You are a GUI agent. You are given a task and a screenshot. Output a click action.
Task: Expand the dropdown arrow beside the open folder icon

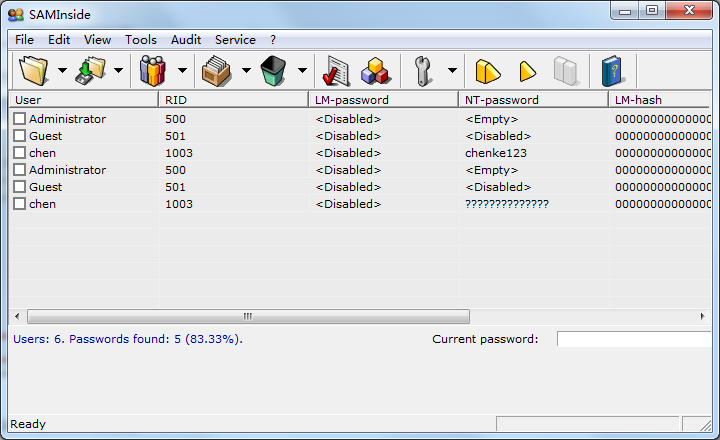pyautogui.click(x=62, y=70)
